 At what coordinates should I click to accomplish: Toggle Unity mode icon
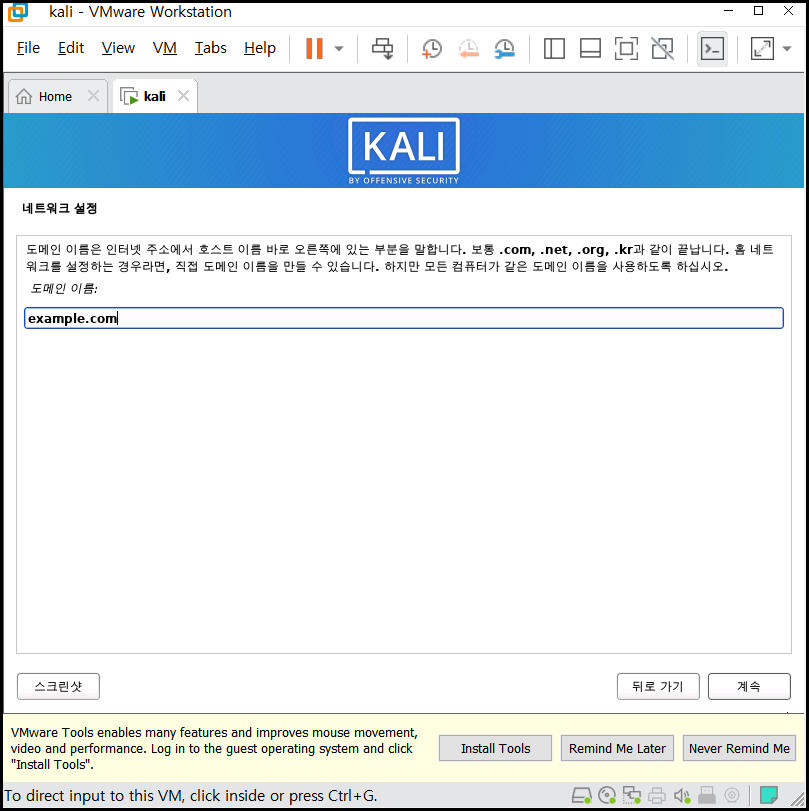tap(662, 49)
